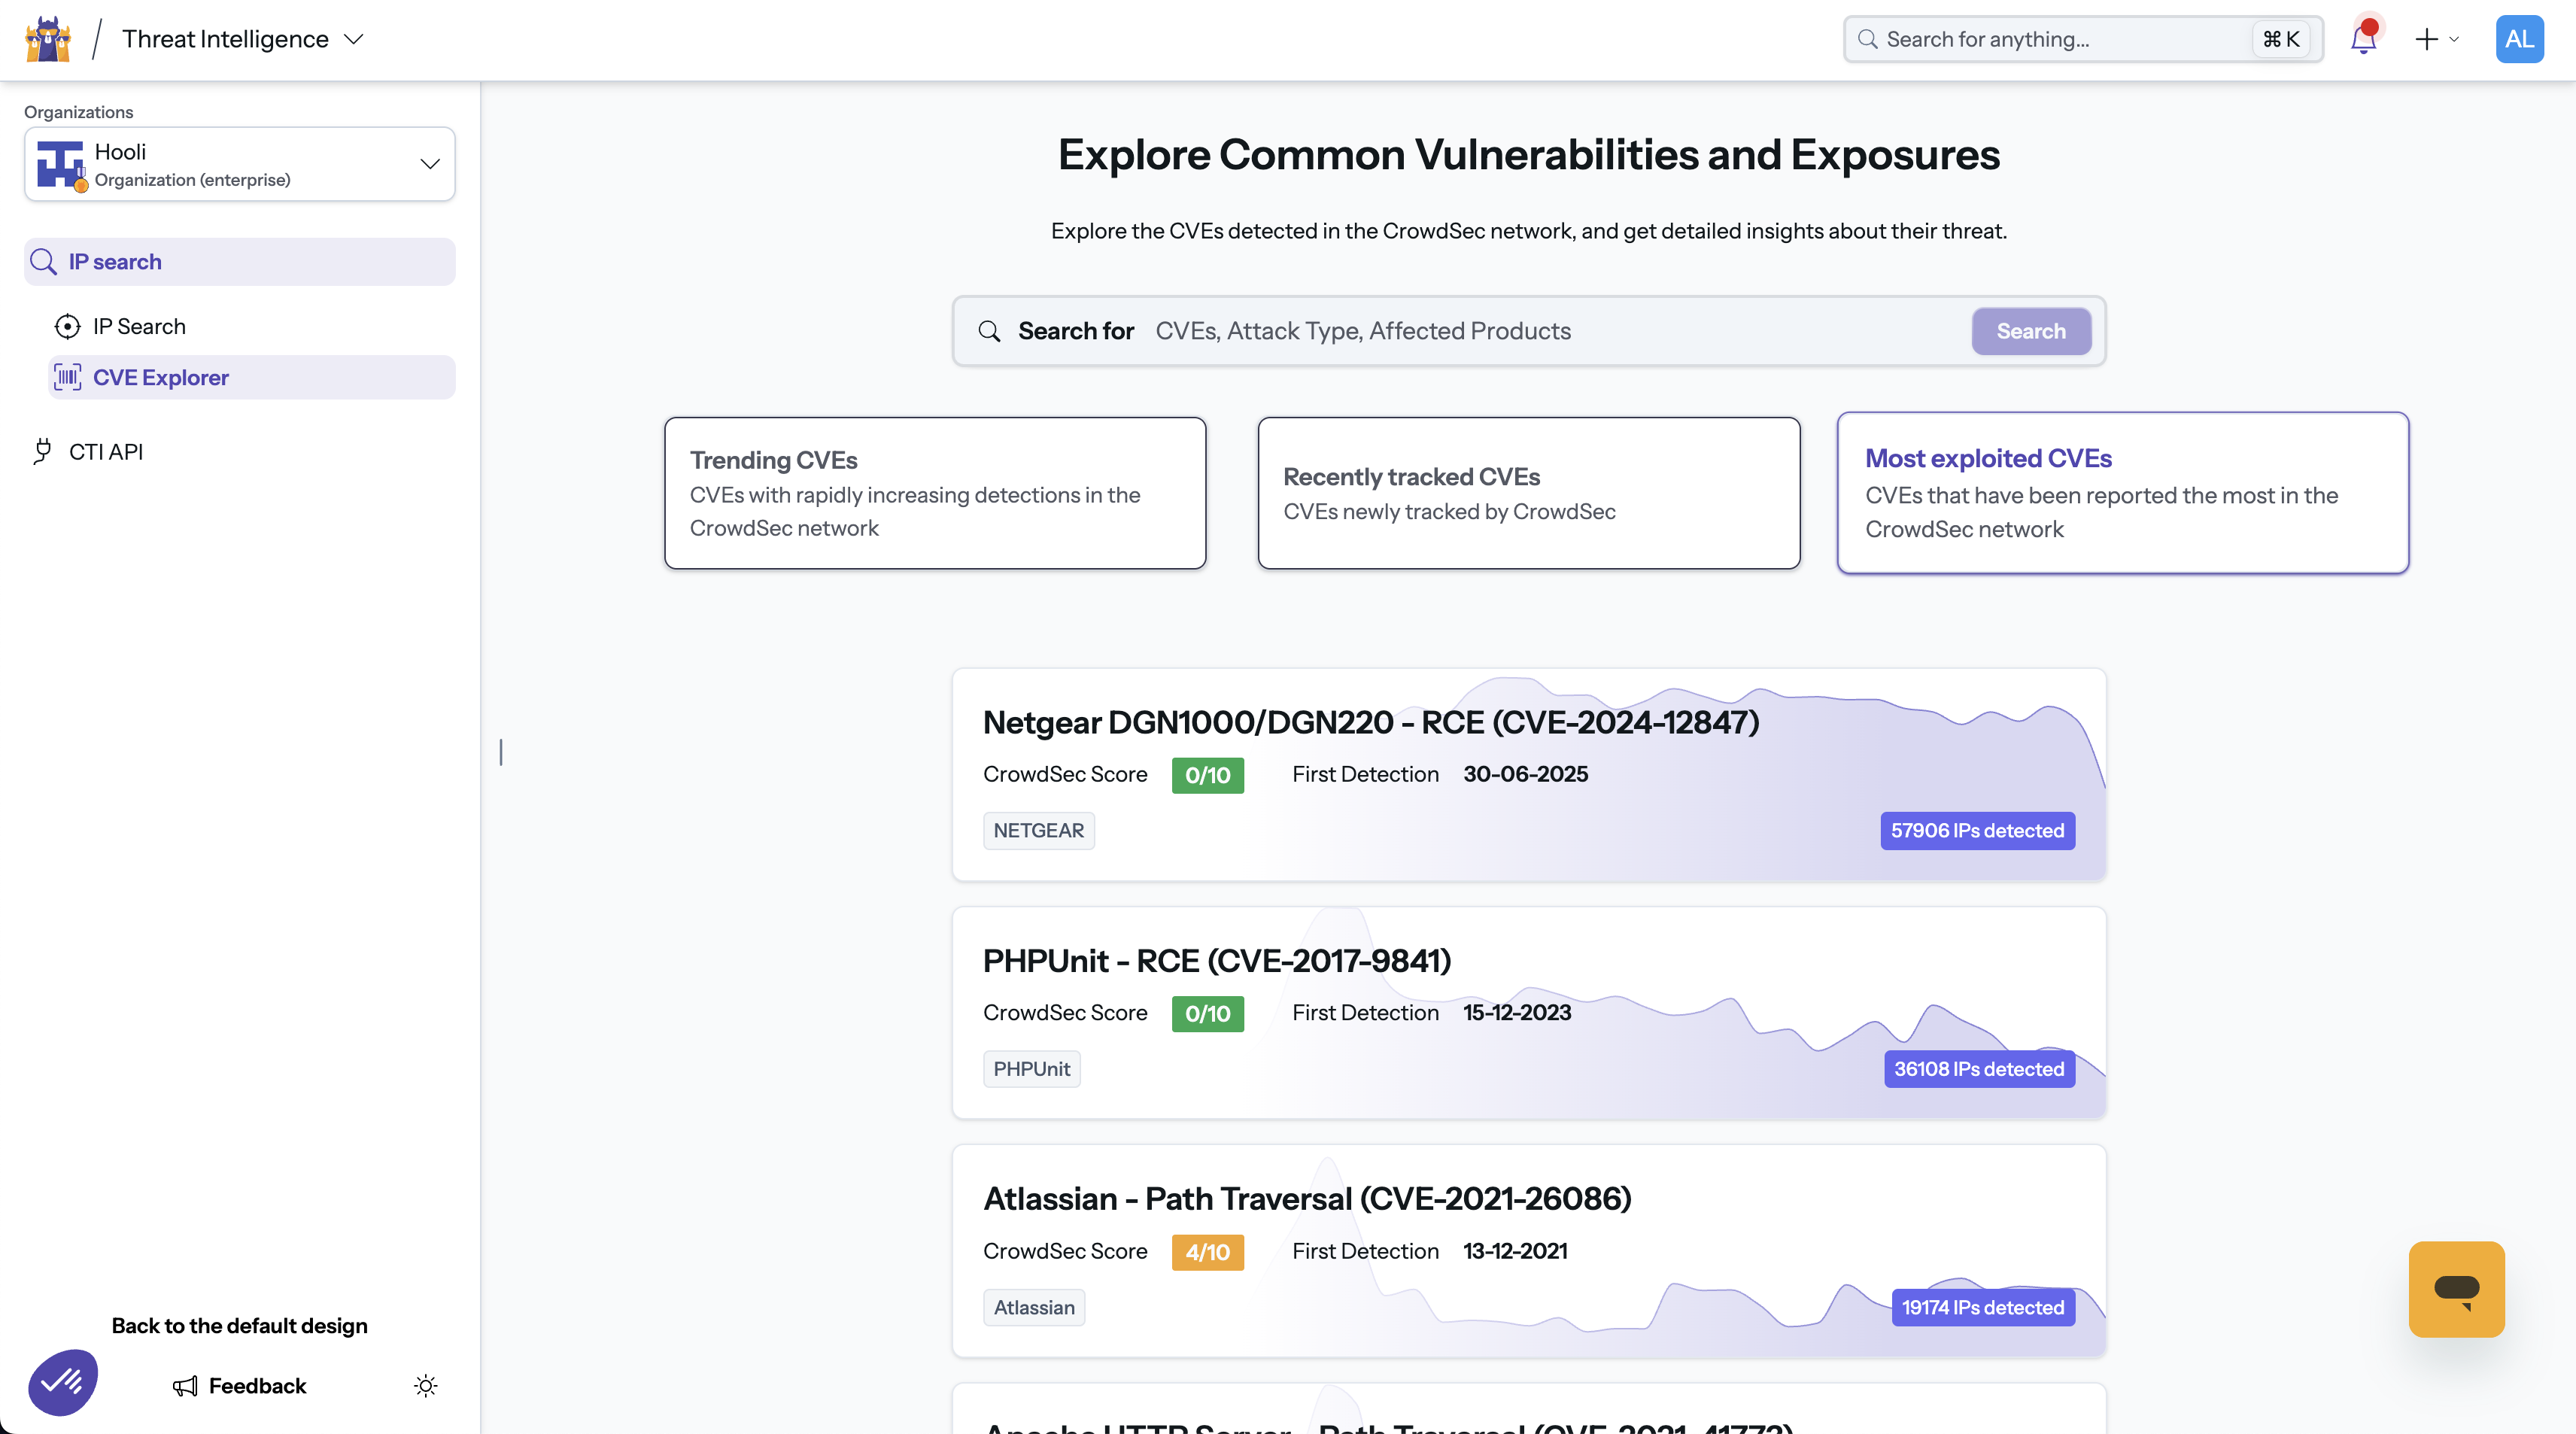Select the Trending CVEs panel
This screenshot has width=2576, height=1434.
click(x=934, y=493)
